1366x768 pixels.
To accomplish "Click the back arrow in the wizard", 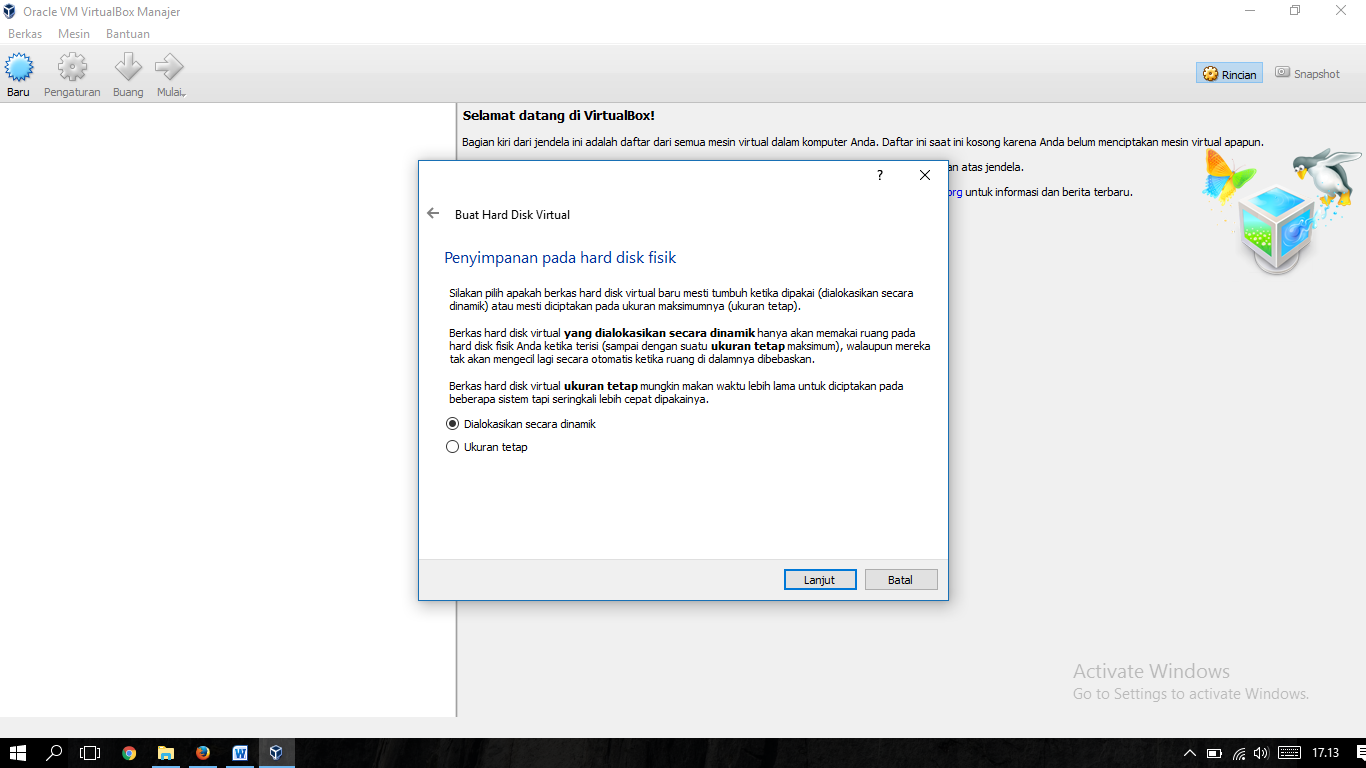I will [432, 213].
